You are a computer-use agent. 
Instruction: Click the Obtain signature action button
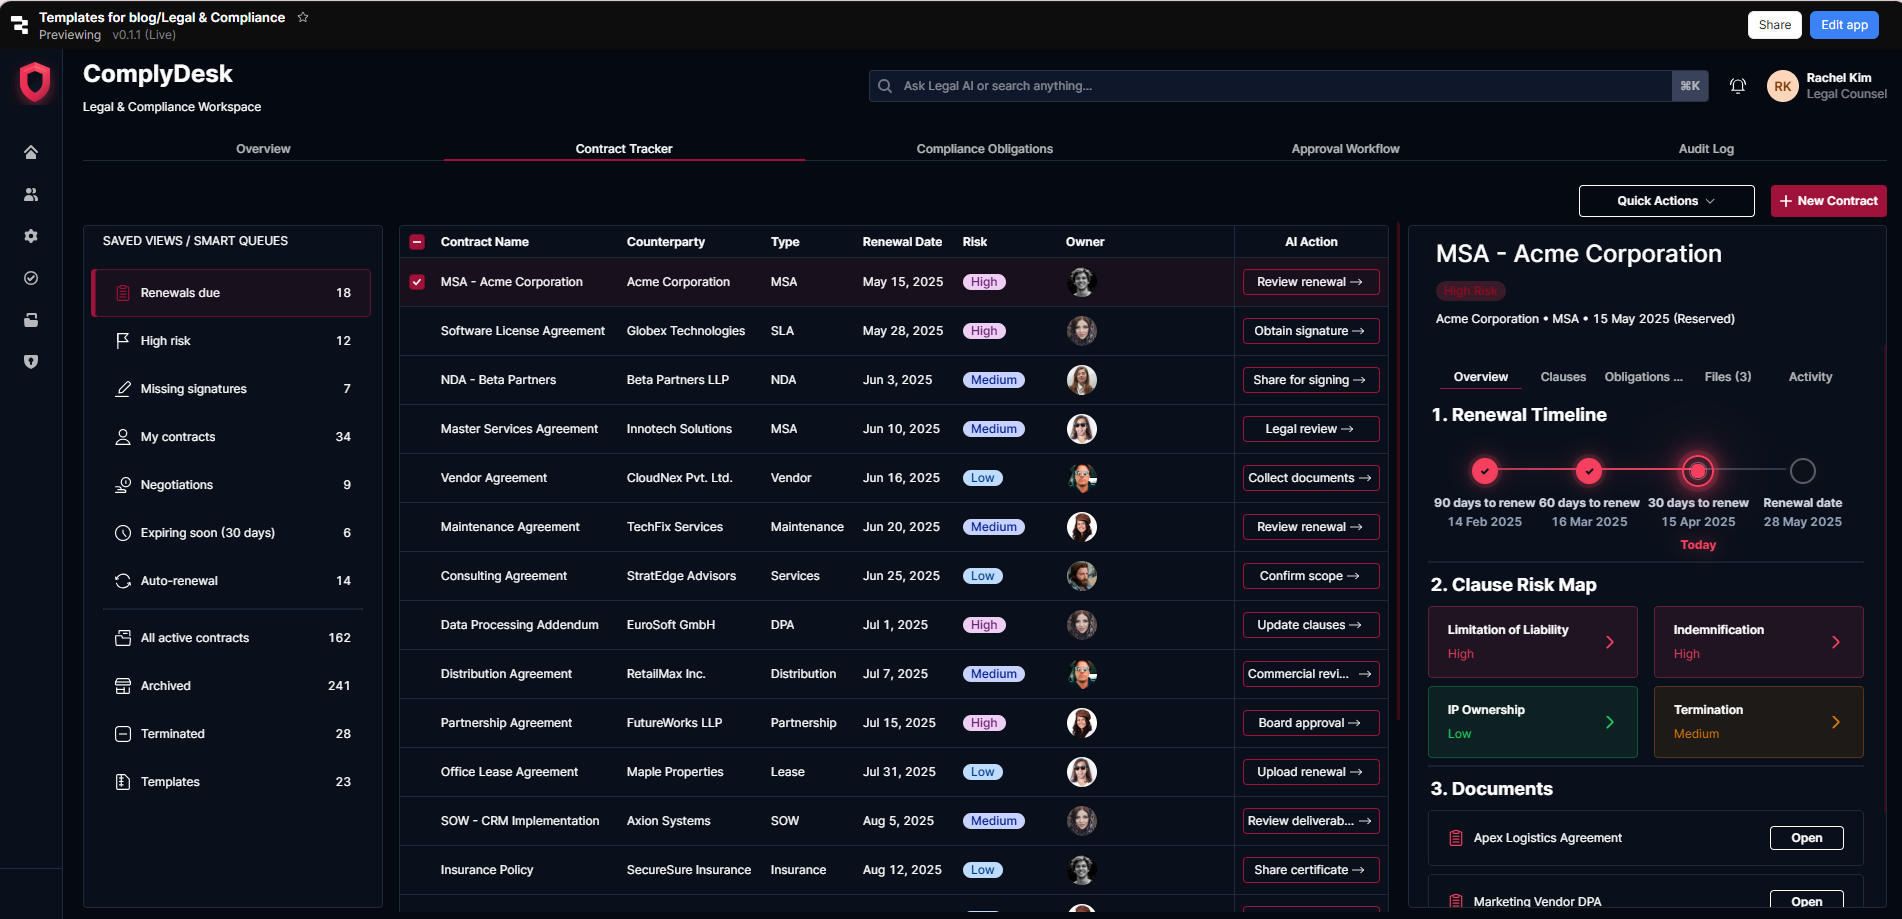coord(1311,331)
